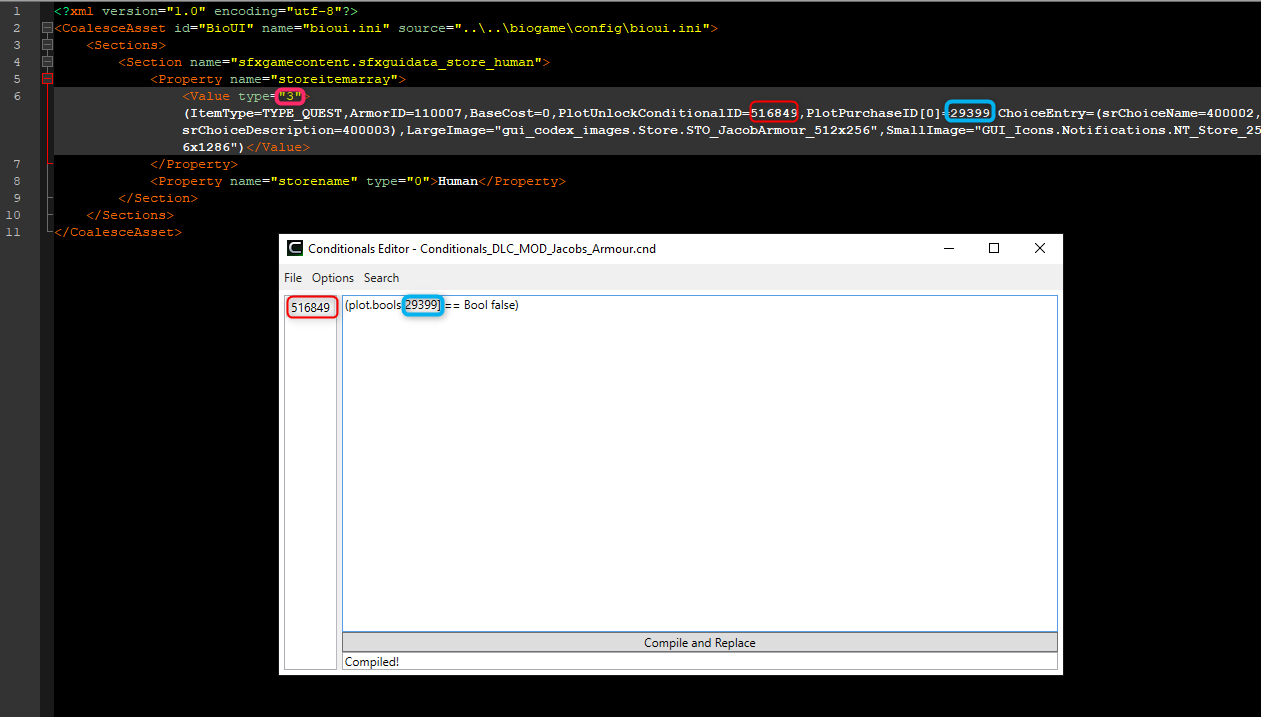Collapse the Sections fold on line 3
Screen dimensions: 1261x717
tap(47, 45)
